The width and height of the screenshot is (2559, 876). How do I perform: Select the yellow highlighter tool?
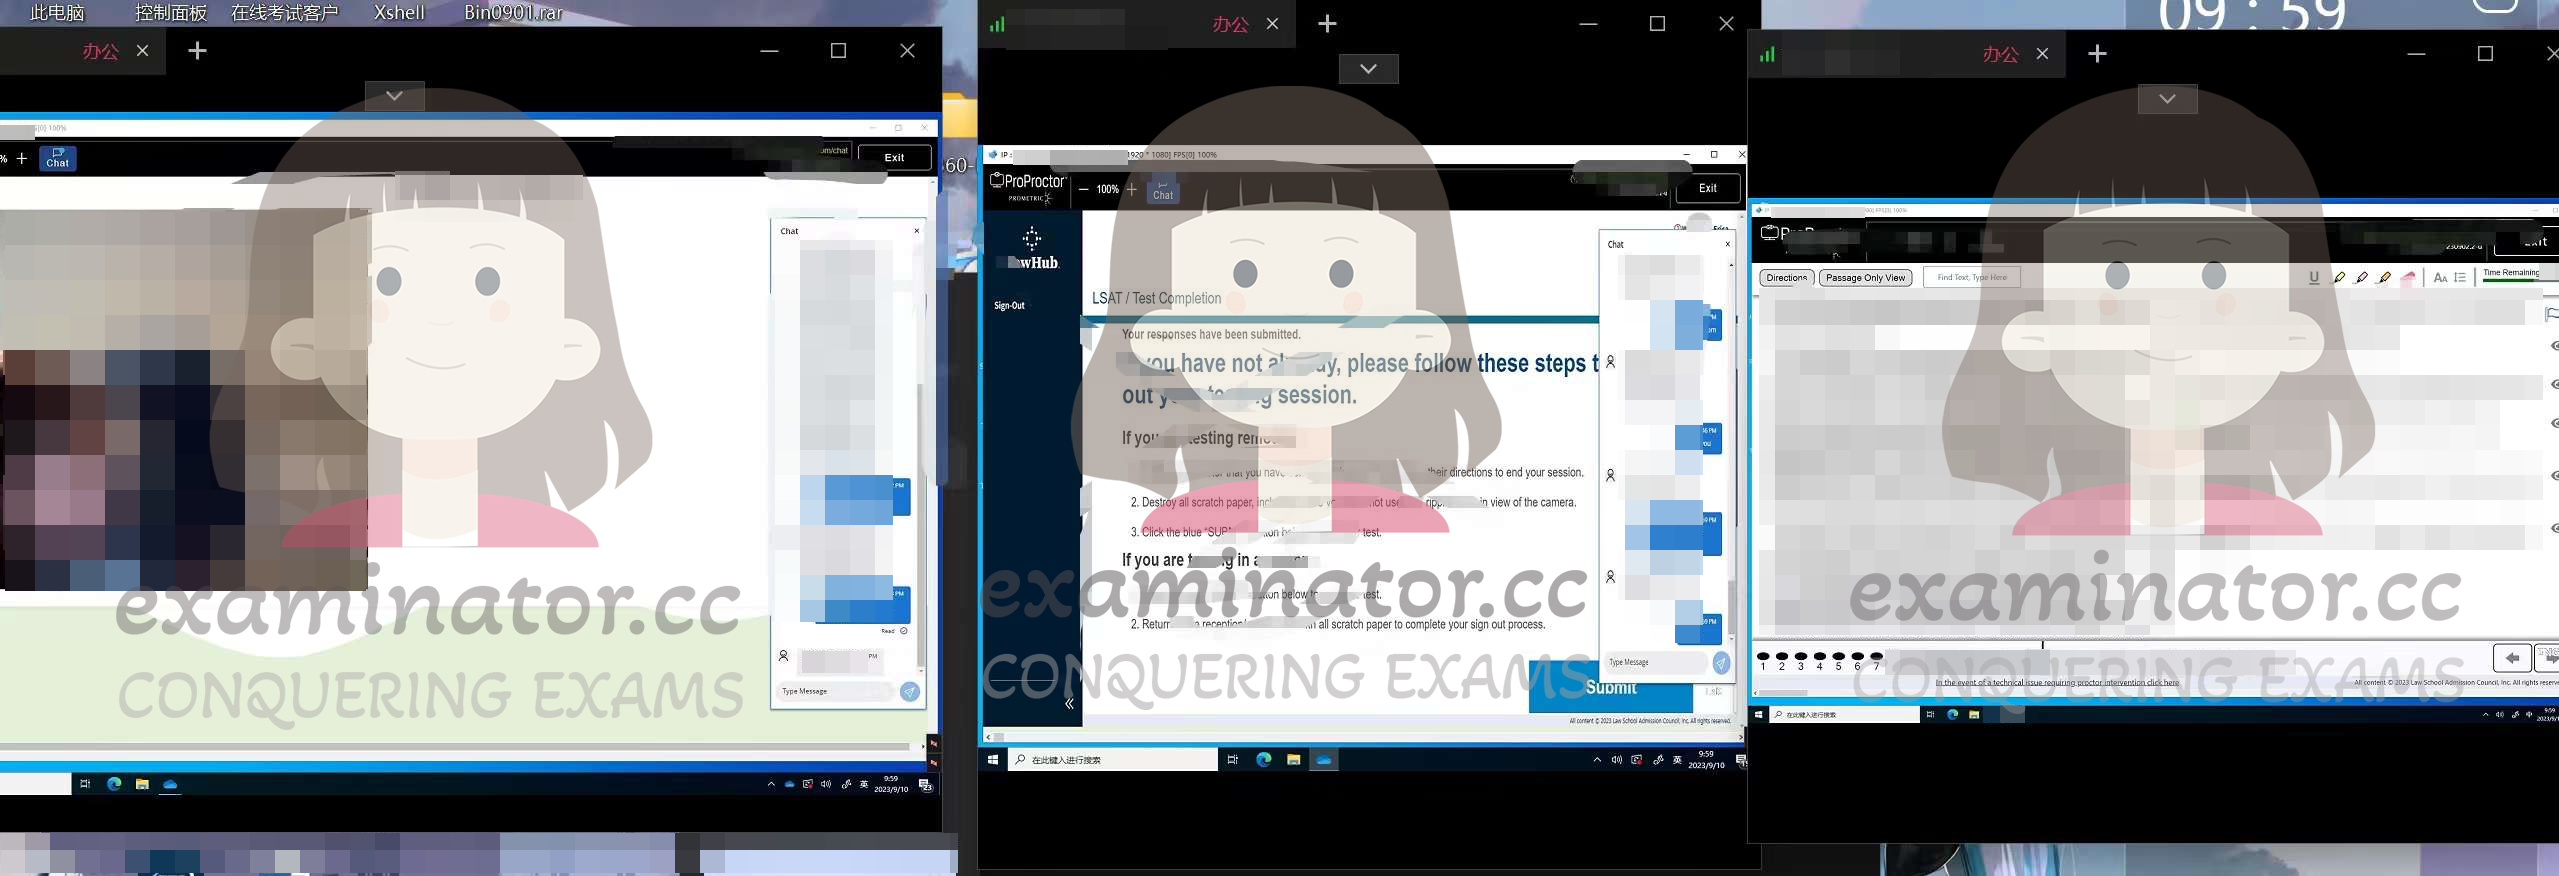point(2339,278)
